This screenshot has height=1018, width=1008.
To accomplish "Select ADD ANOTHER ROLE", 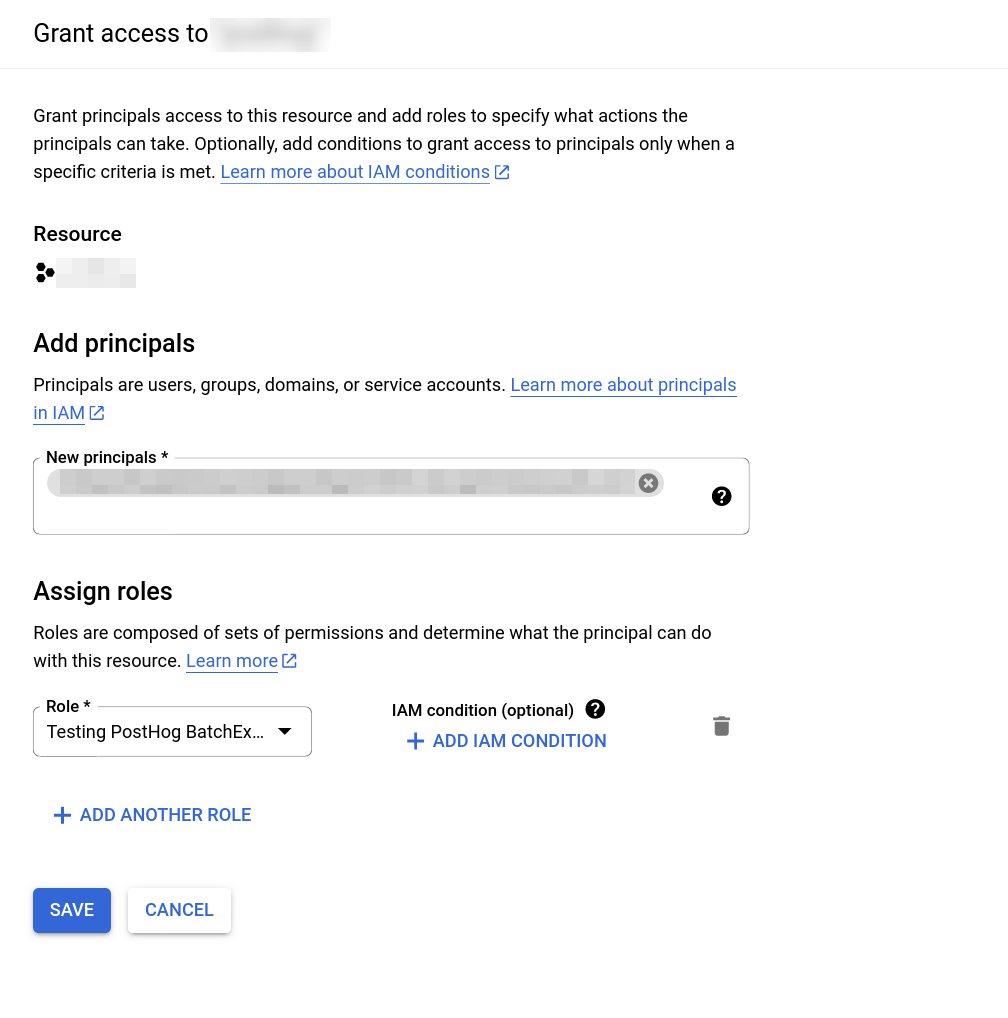I will coord(165,814).
